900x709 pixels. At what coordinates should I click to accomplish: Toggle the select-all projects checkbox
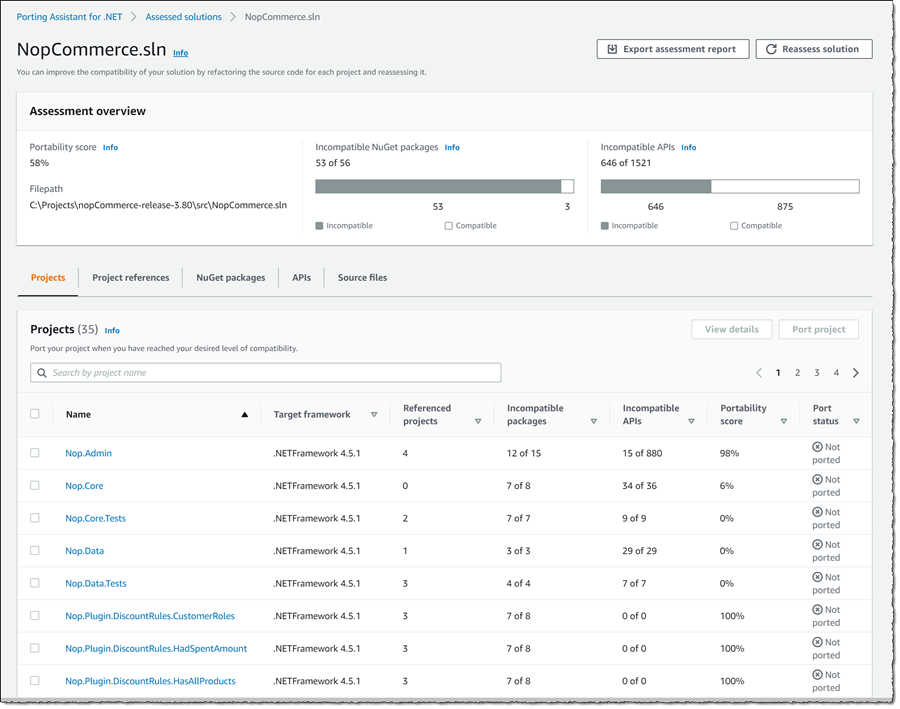coord(35,414)
